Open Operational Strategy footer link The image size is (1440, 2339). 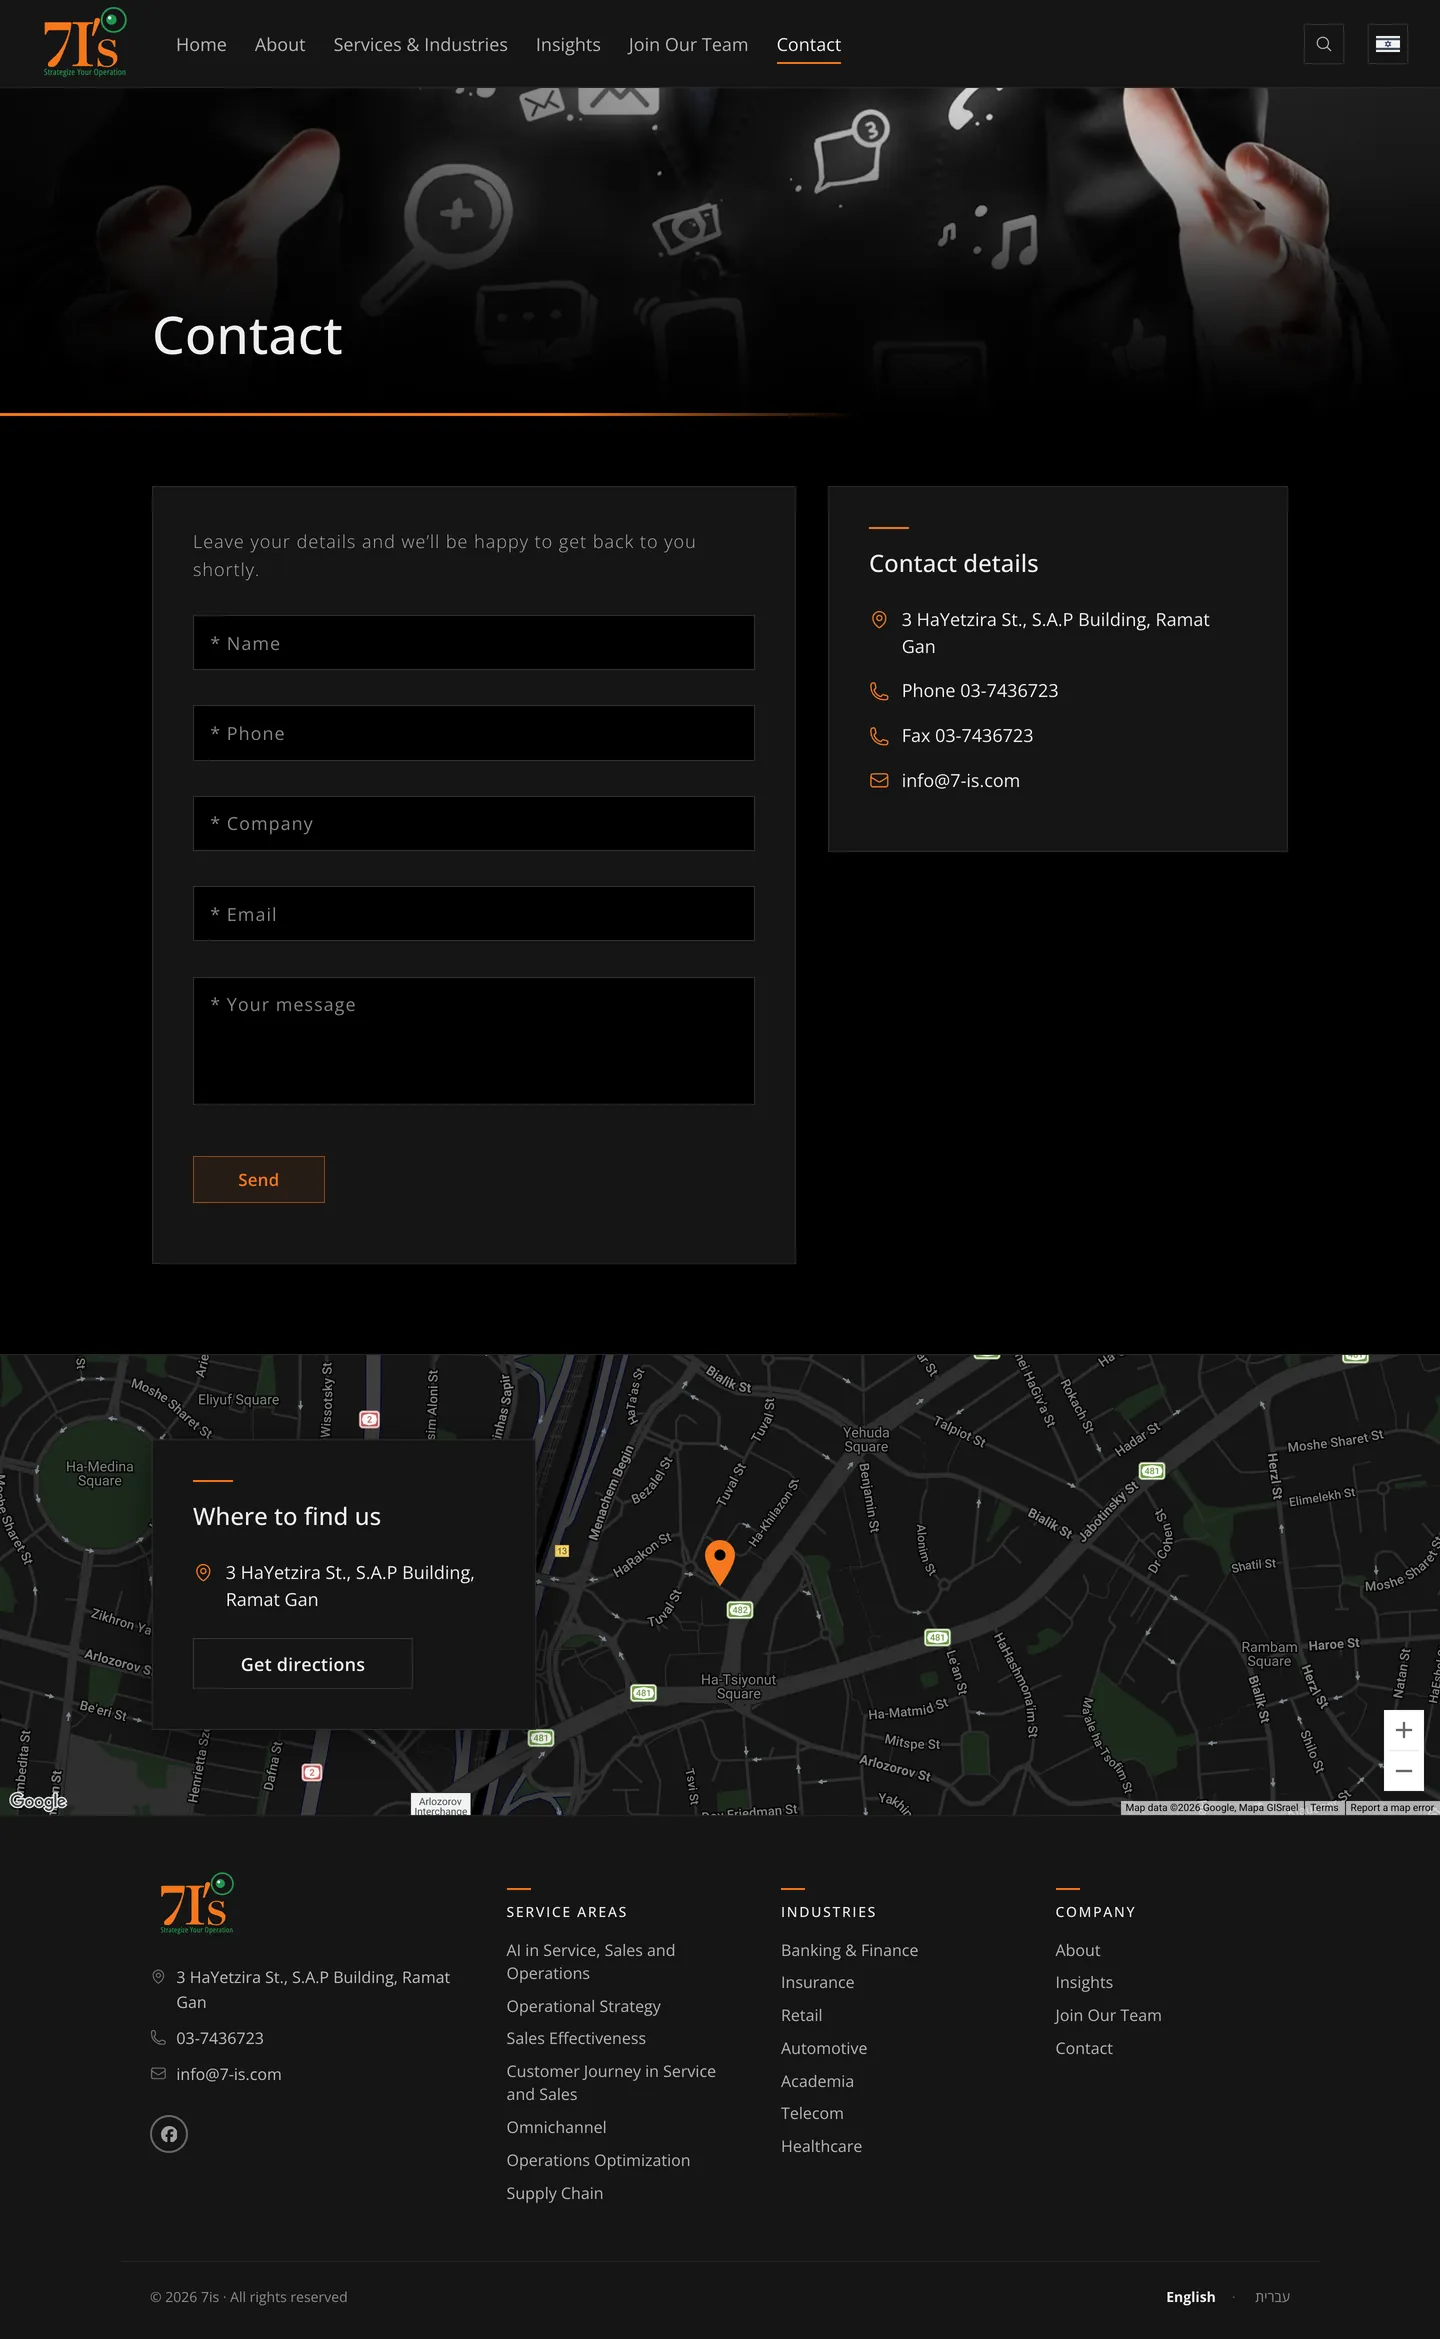click(x=583, y=2006)
